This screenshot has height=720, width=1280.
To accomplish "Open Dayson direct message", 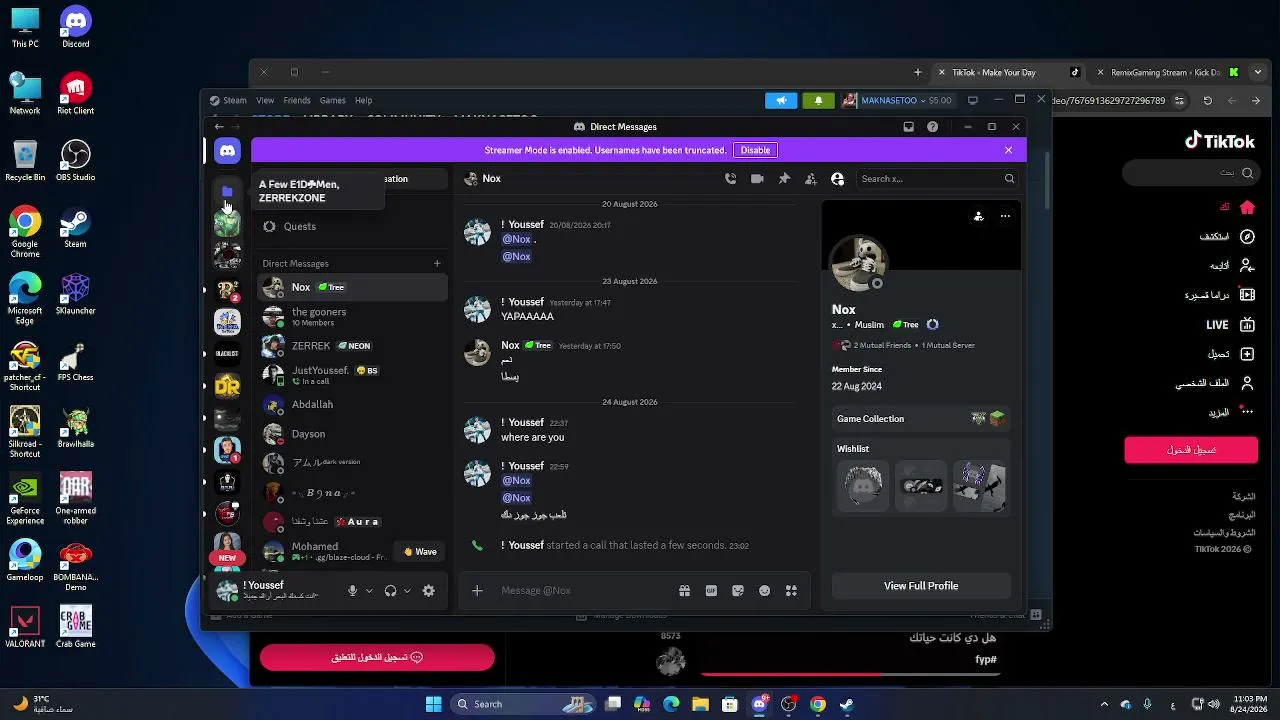I will coord(352,434).
